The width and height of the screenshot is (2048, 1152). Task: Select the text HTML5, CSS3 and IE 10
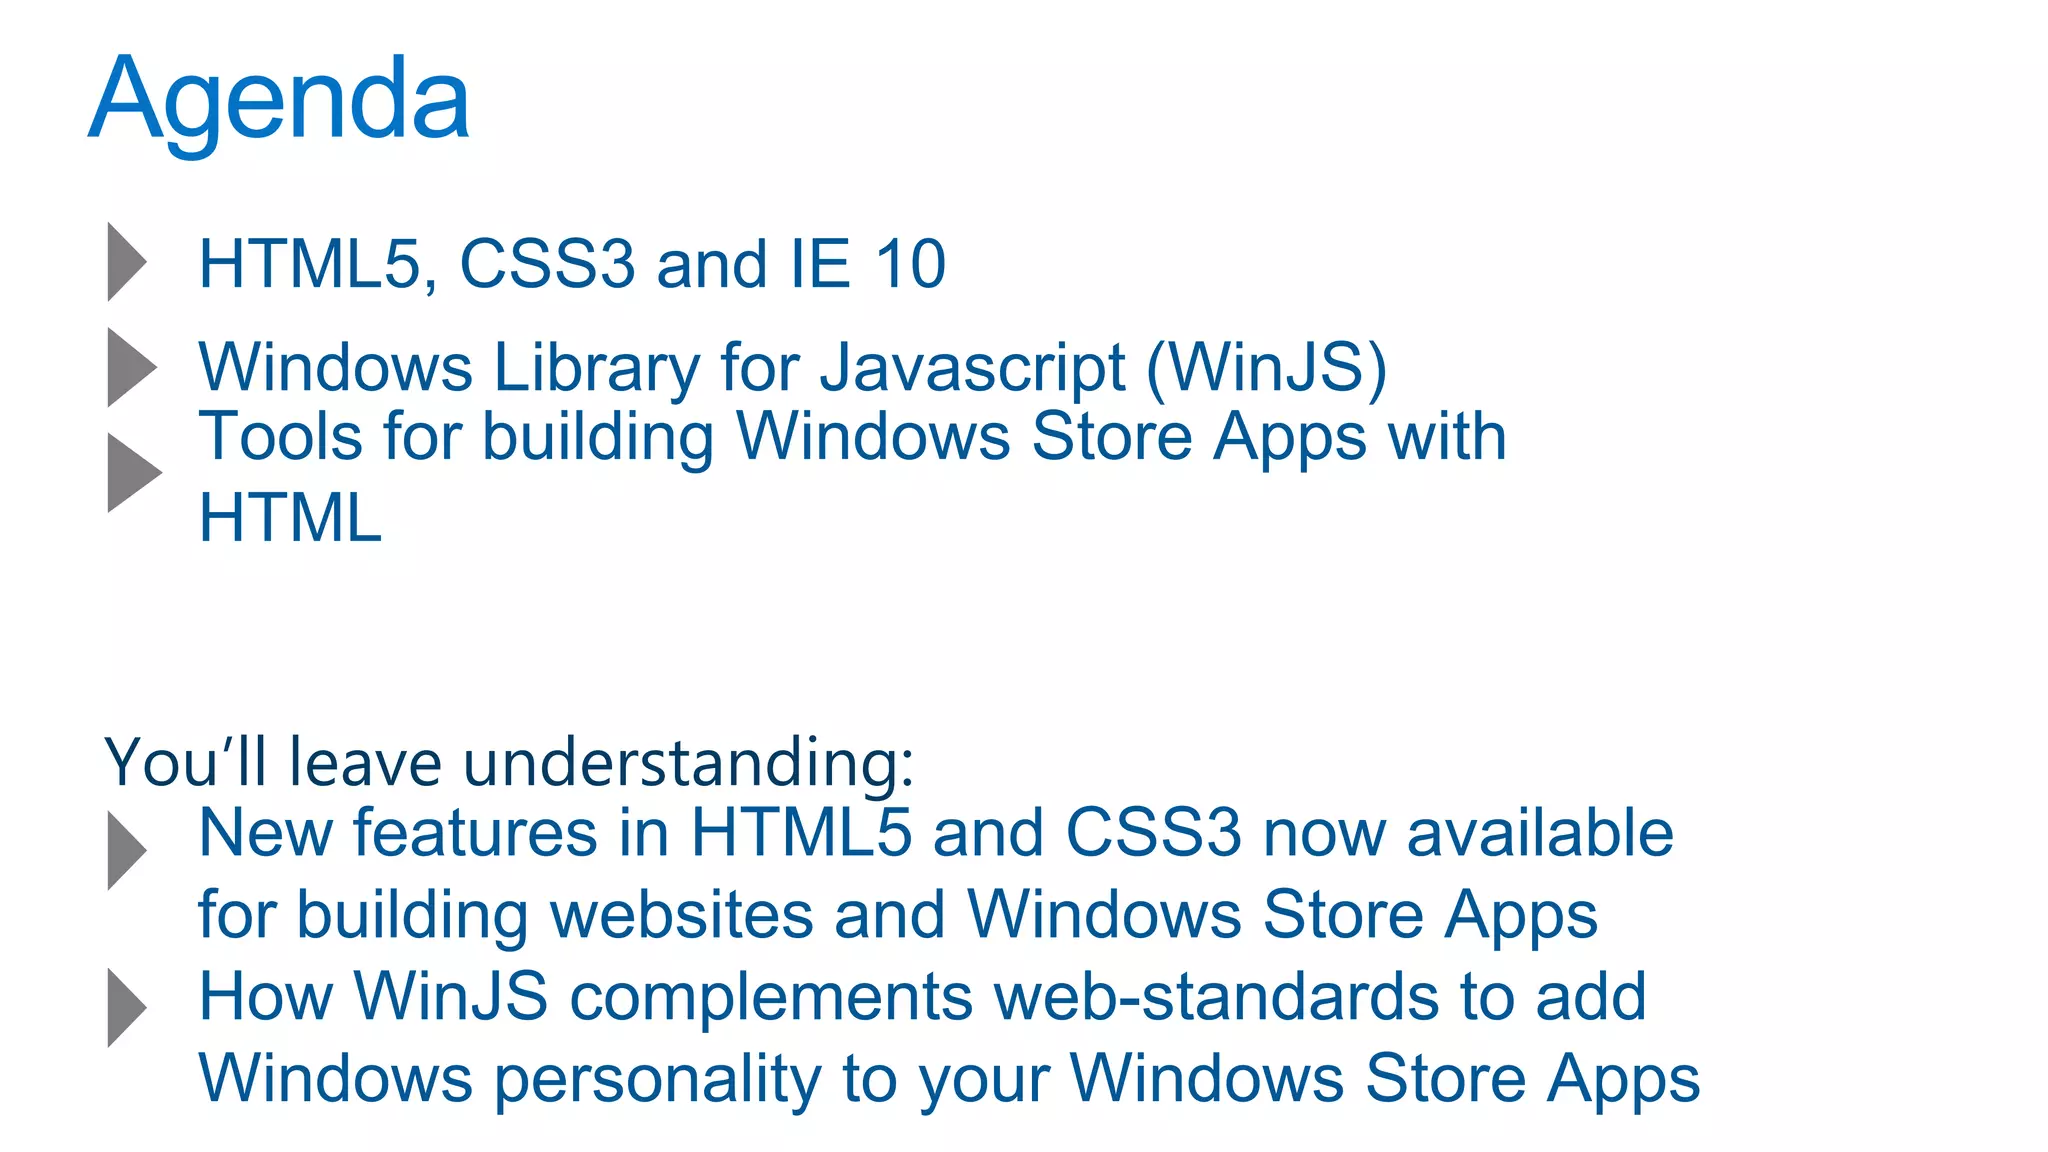tap(572, 264)
